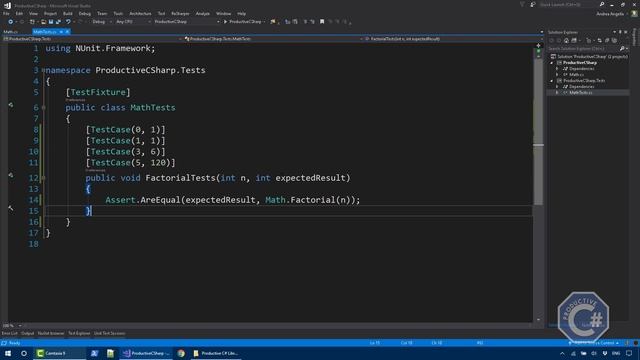This screenshot has height=360, width=640.
Task: Click the Save All toolbar icon
Action: [58, 22]
